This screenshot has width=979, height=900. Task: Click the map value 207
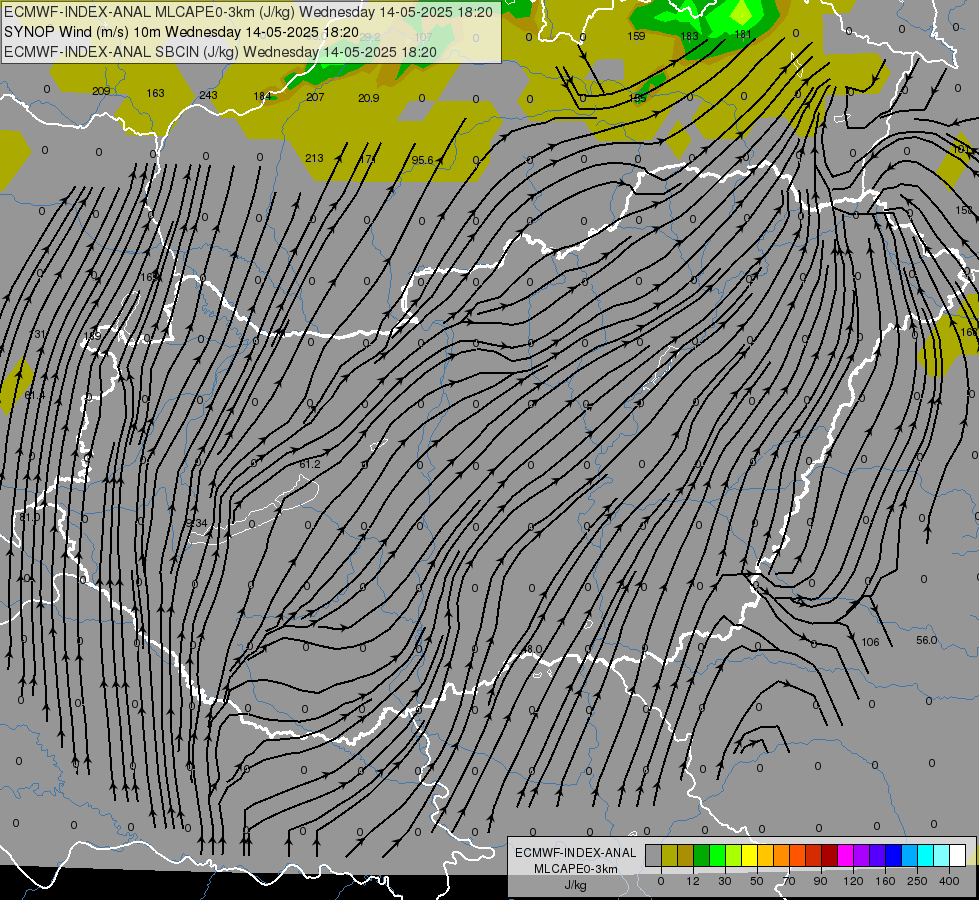point(315,97)
